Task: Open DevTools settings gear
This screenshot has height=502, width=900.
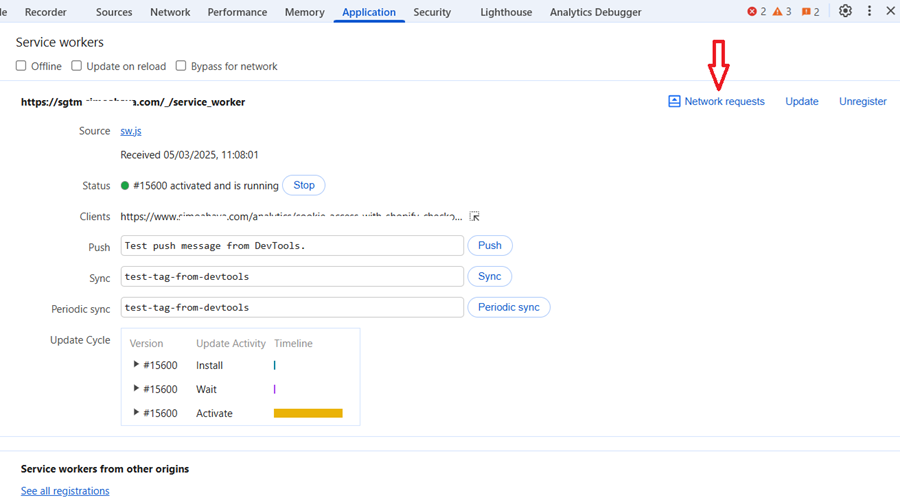Action: coord(845,11)
